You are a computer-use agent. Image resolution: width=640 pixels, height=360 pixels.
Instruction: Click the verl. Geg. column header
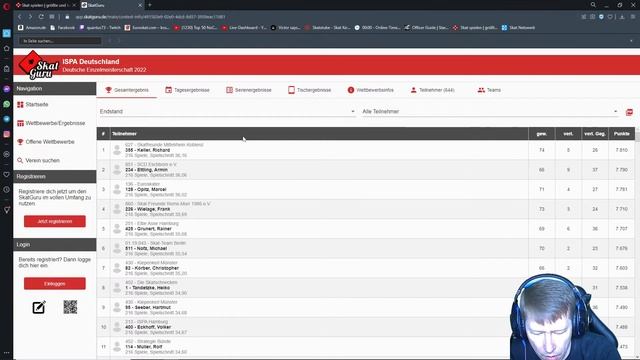tap(595, 134)
